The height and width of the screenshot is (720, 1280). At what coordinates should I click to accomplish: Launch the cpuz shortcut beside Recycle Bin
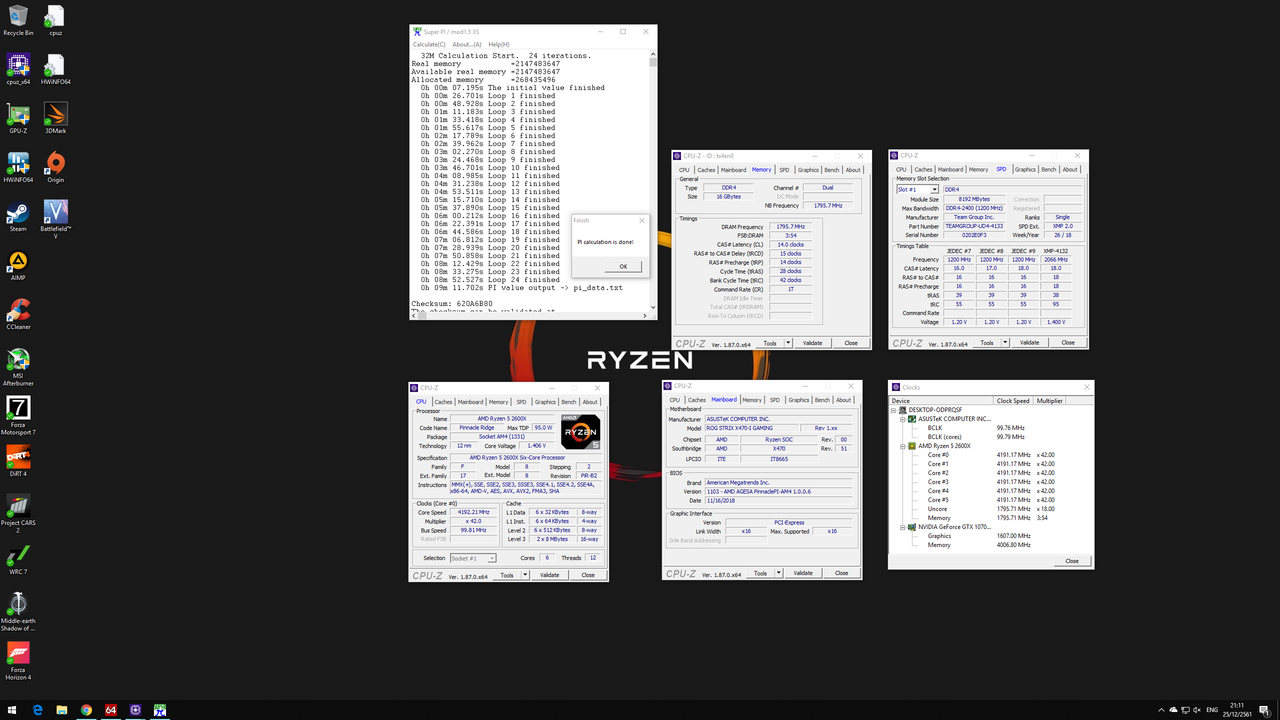(56, 20)
